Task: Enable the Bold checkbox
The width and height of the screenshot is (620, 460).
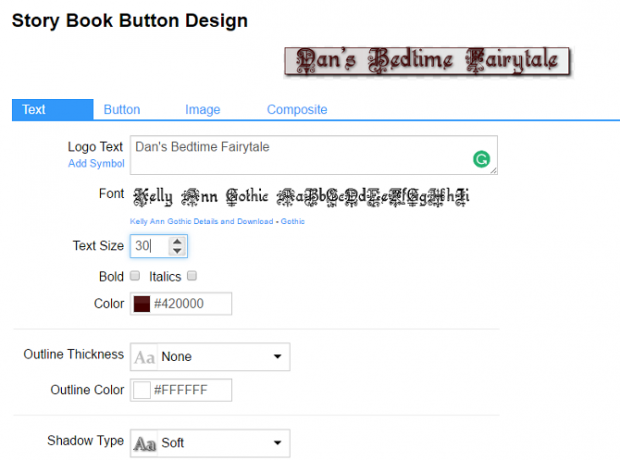Action: (x=135, y=275)
